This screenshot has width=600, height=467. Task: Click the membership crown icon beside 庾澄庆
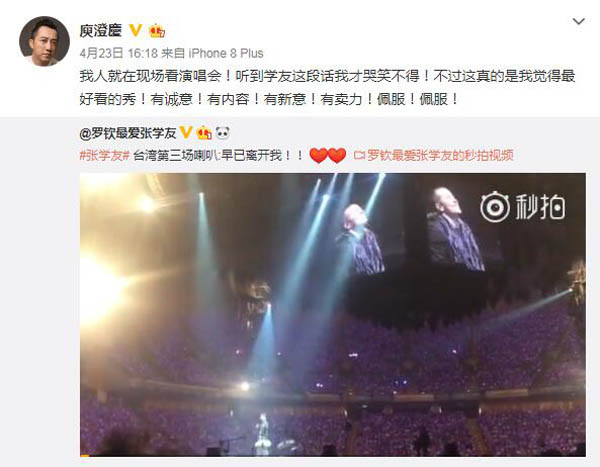coord(157,31)
